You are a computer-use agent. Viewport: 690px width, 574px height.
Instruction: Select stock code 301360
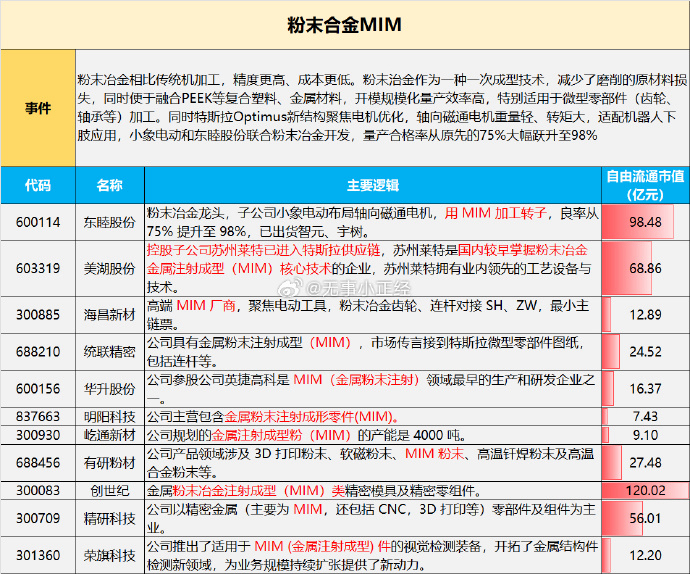pyautogui.click(x=38, y=555)
